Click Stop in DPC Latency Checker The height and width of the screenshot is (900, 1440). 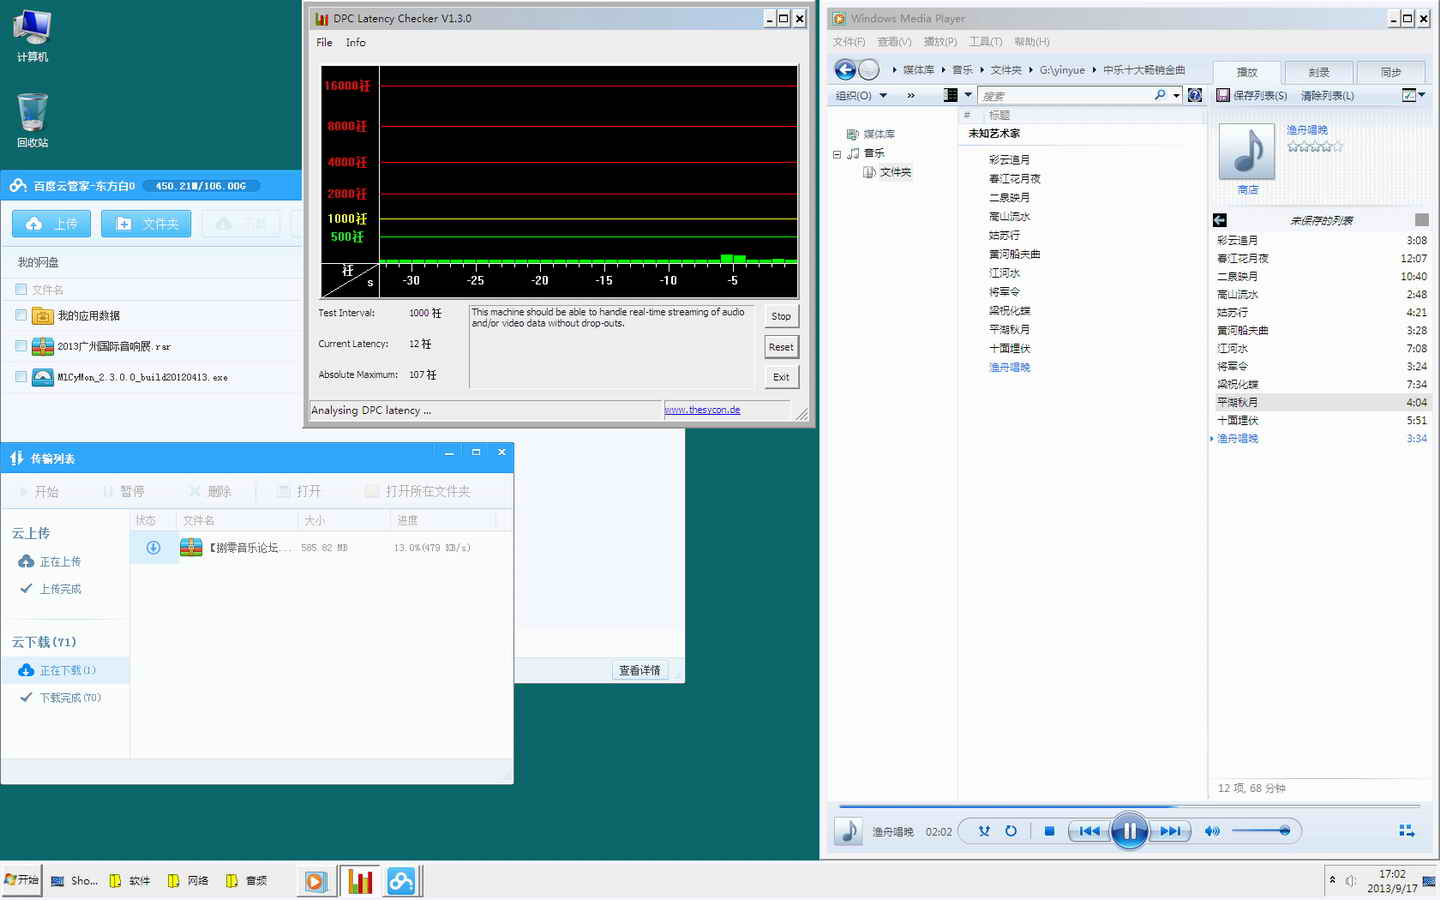781,316
